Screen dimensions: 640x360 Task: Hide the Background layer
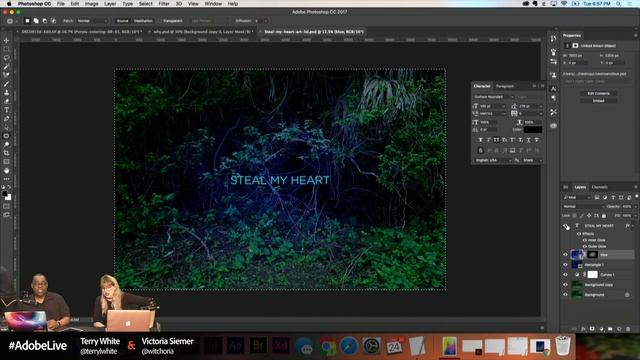click(x=566, y=295)
